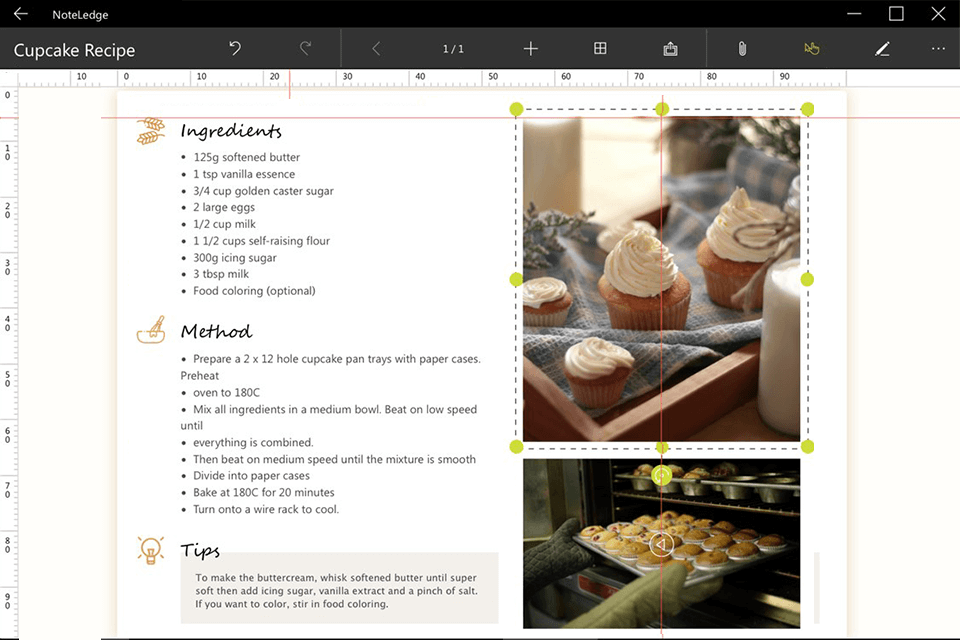Screen dimensions: 960x640
Task: Click the mixing bowl icon beside Method
Action: (x=151, y=330)
